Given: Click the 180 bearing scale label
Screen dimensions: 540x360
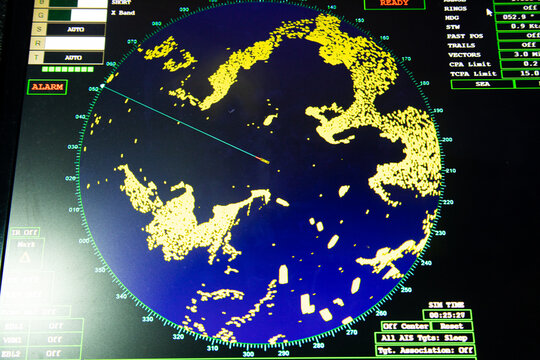Looking at the screenshot, I should click(x=424, y=83).
